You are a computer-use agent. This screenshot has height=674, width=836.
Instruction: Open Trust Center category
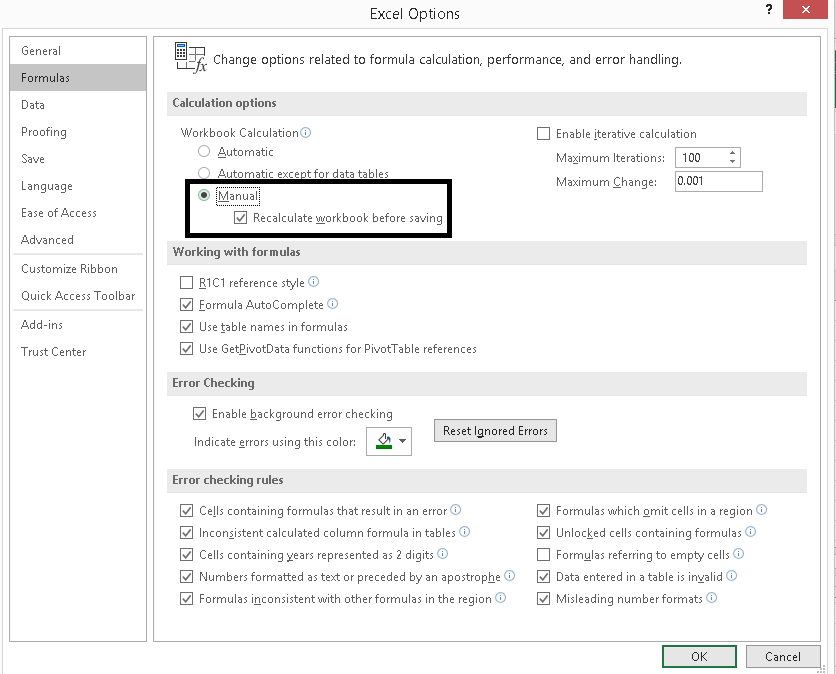click(78, 352)
